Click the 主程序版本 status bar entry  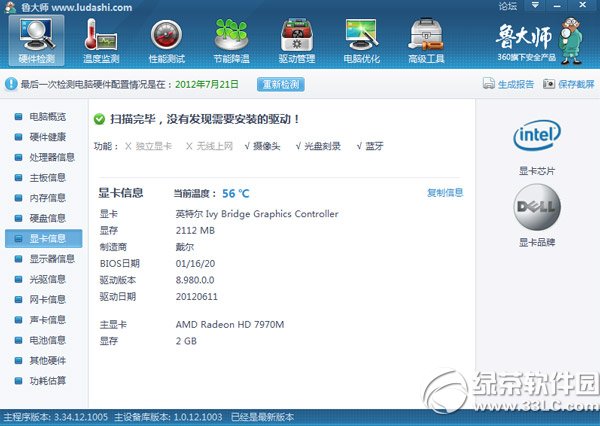[x=55, y=417]
